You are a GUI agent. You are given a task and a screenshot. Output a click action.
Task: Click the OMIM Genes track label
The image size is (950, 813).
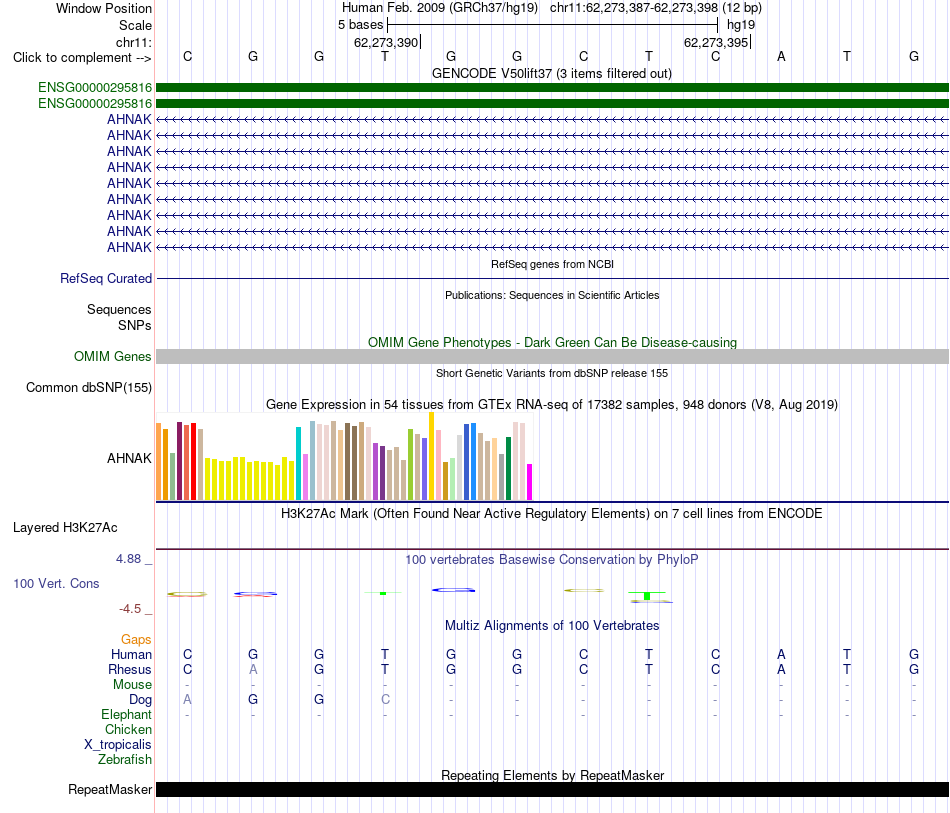(112, 356)
